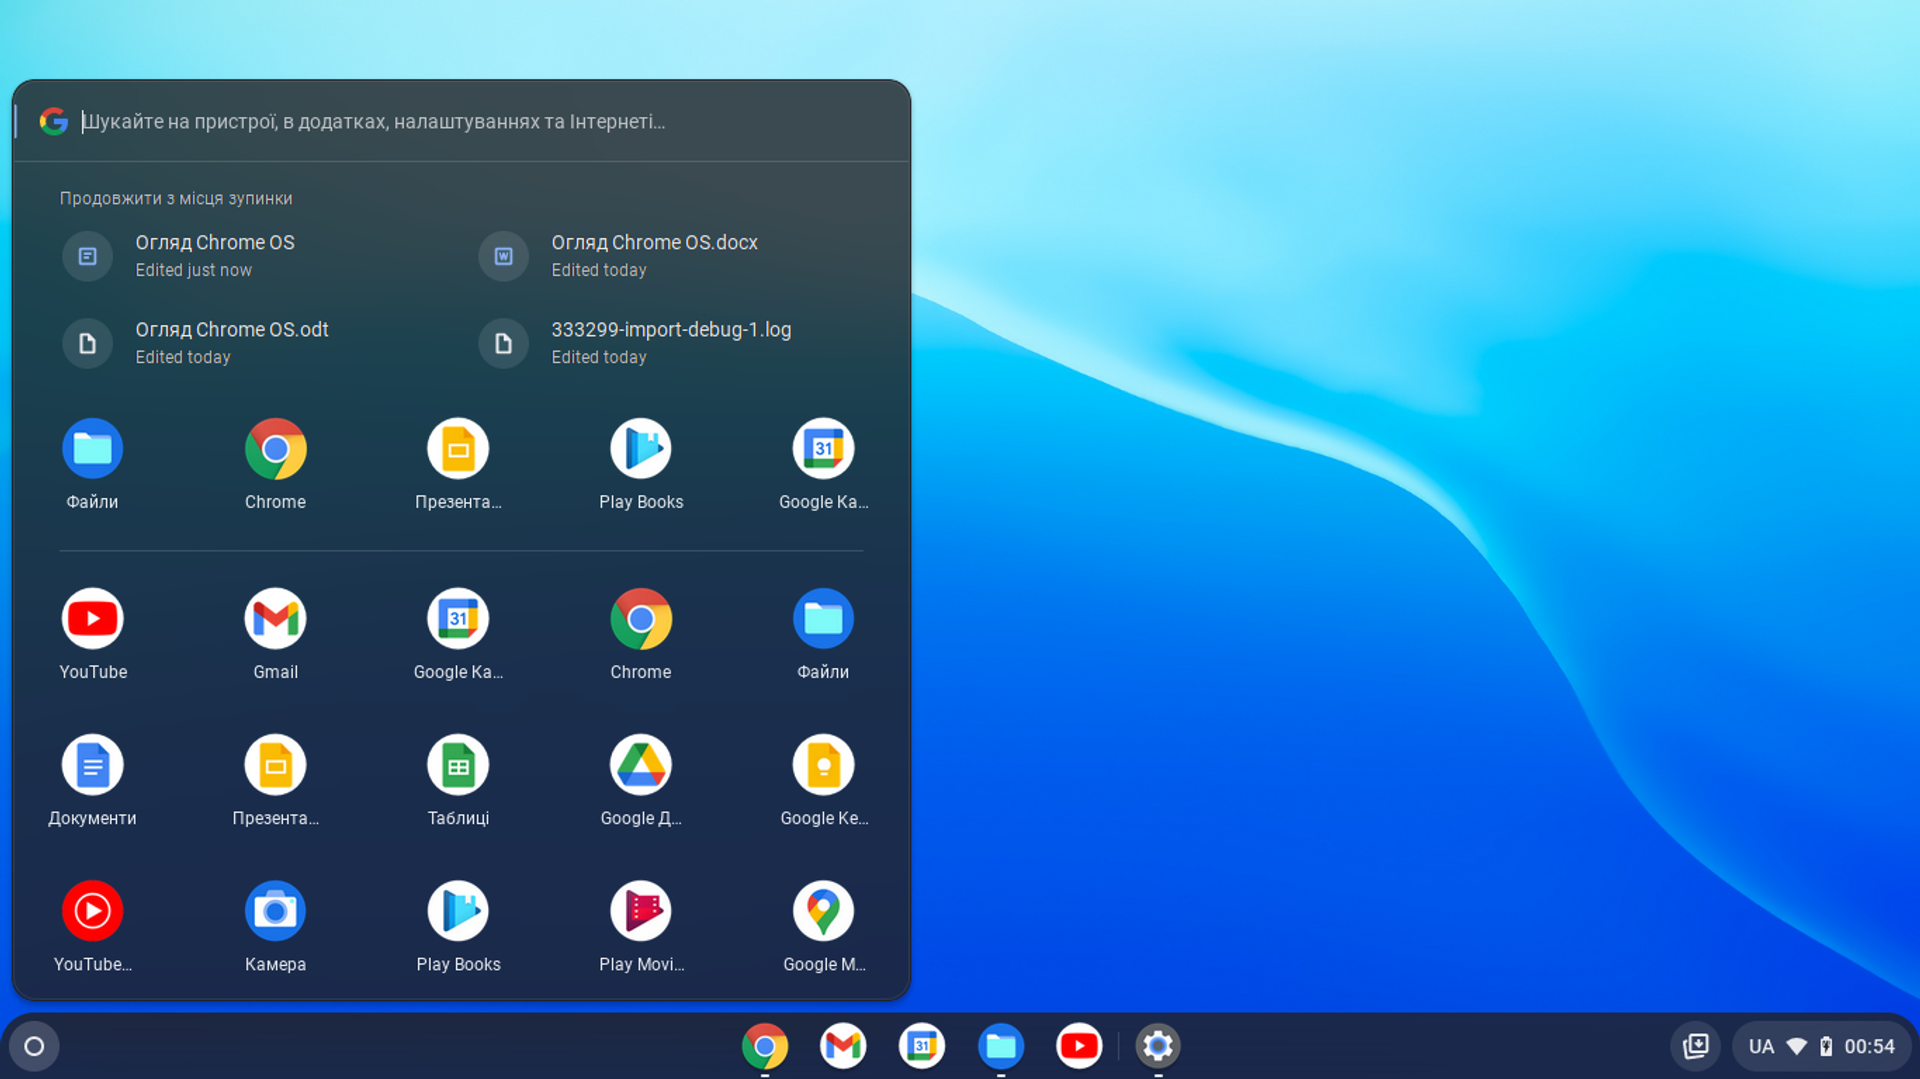Screen dimensions: 1920x1079
Task: Open Google Keep app icon
Action: 823,765
